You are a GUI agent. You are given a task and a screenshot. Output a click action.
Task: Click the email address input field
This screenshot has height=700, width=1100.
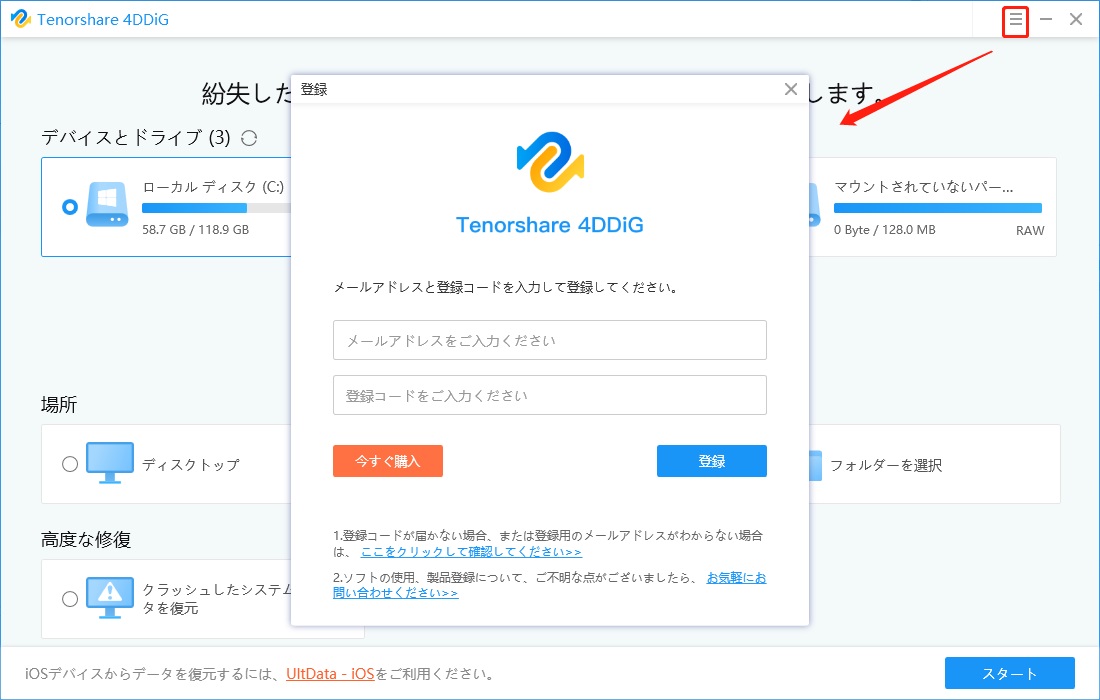[549, 340]
